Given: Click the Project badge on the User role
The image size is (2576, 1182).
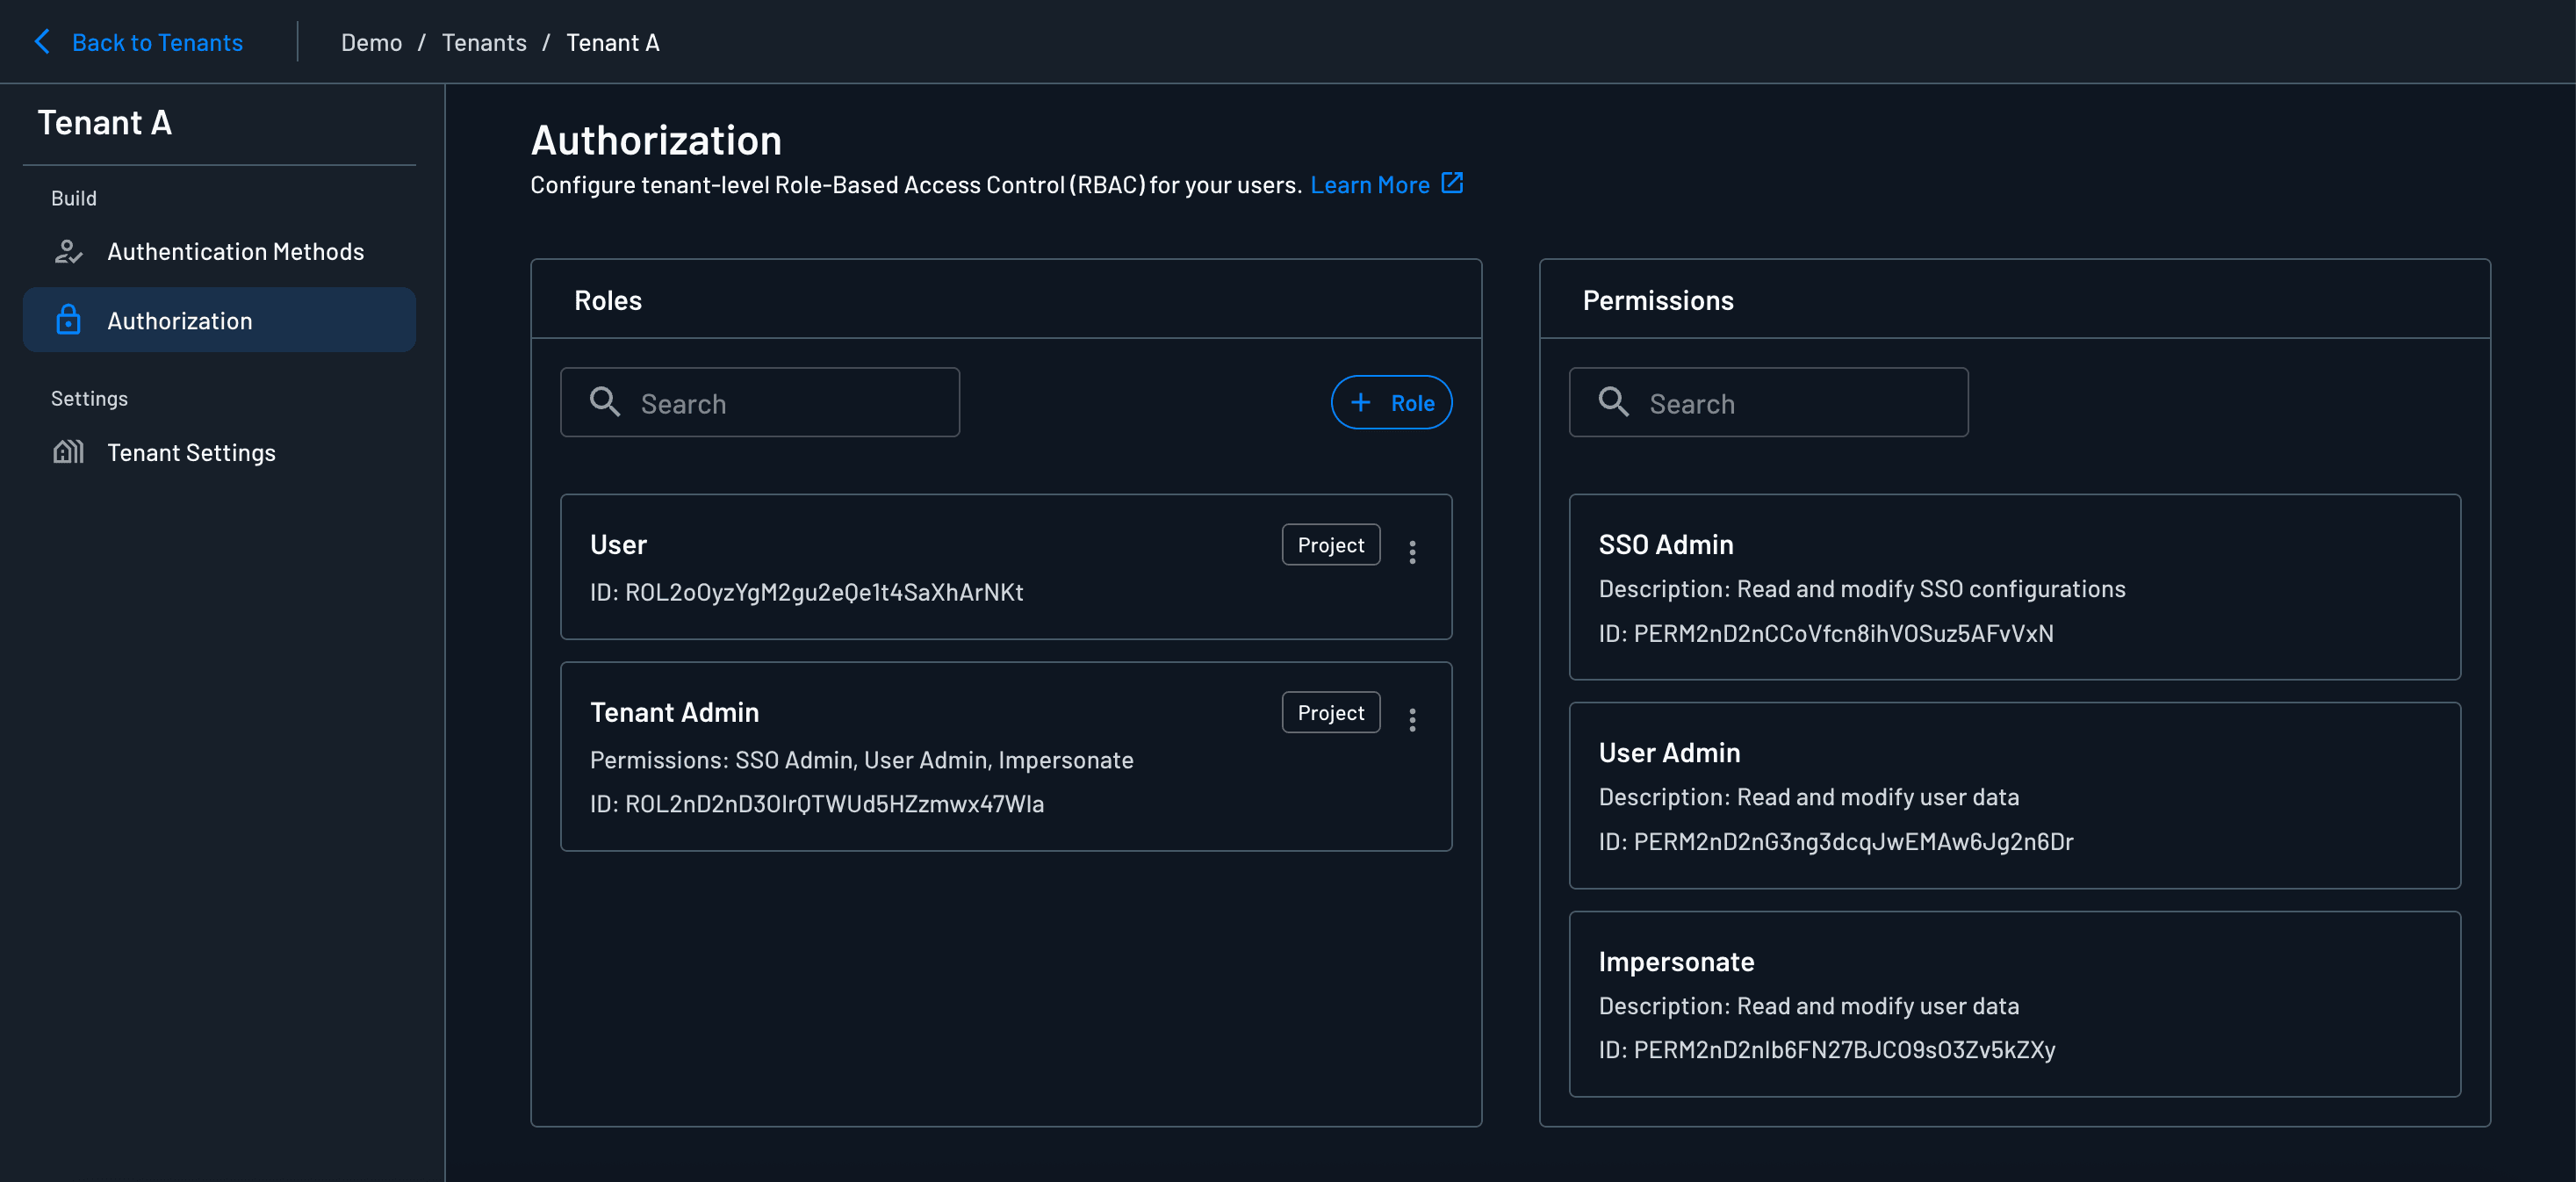Looking at the screenshot, I should (1330, 545).
